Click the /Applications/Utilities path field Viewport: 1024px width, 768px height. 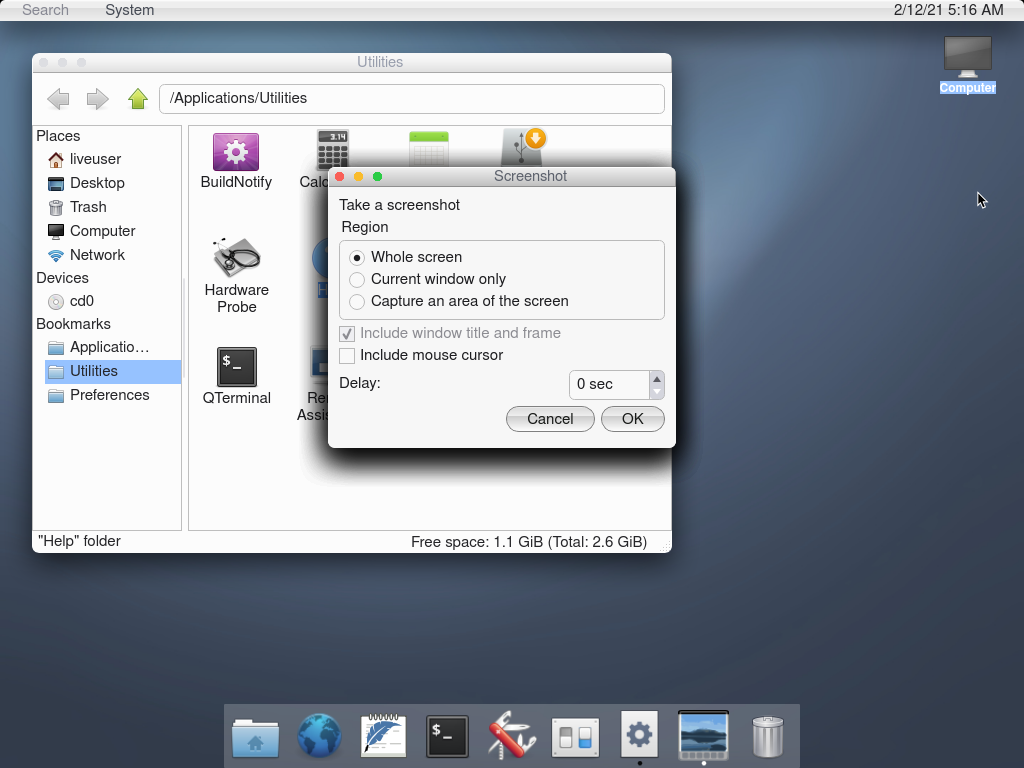(411, 99)
